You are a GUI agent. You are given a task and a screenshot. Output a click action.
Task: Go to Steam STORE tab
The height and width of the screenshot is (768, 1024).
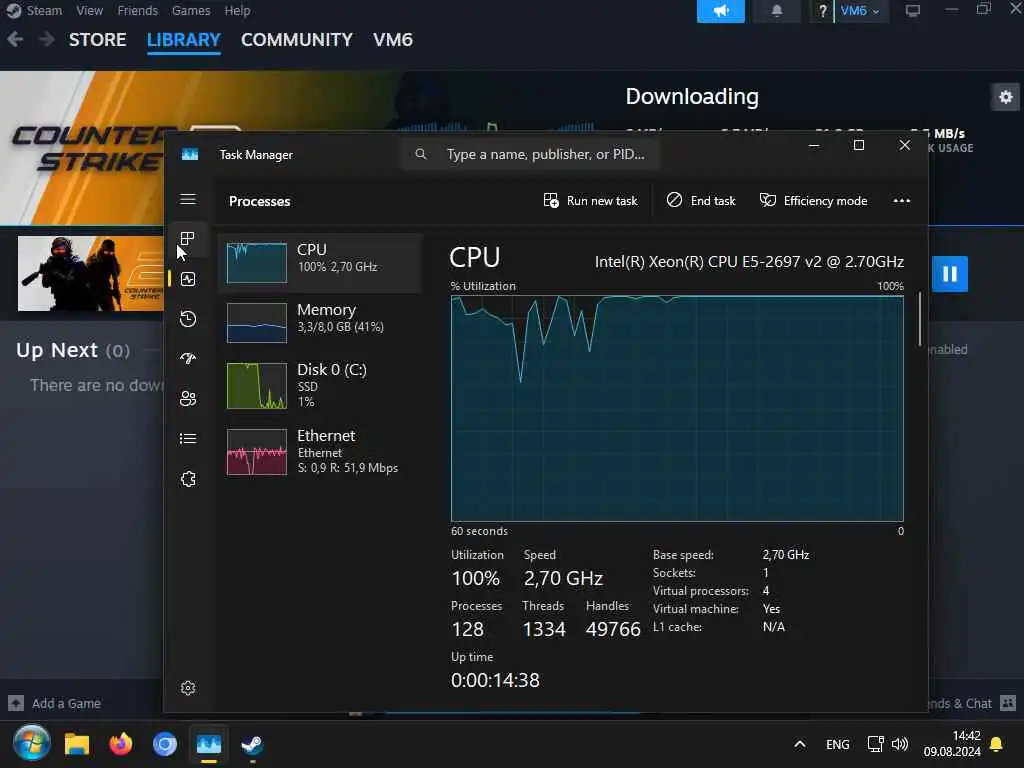(x=97, y=40)
